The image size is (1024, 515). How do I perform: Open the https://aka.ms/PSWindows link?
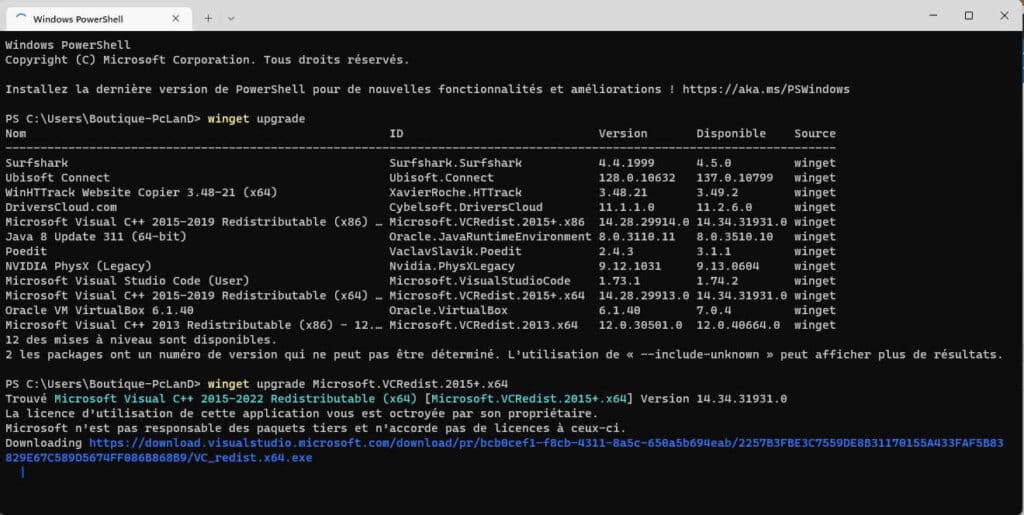tap(766, 89)
